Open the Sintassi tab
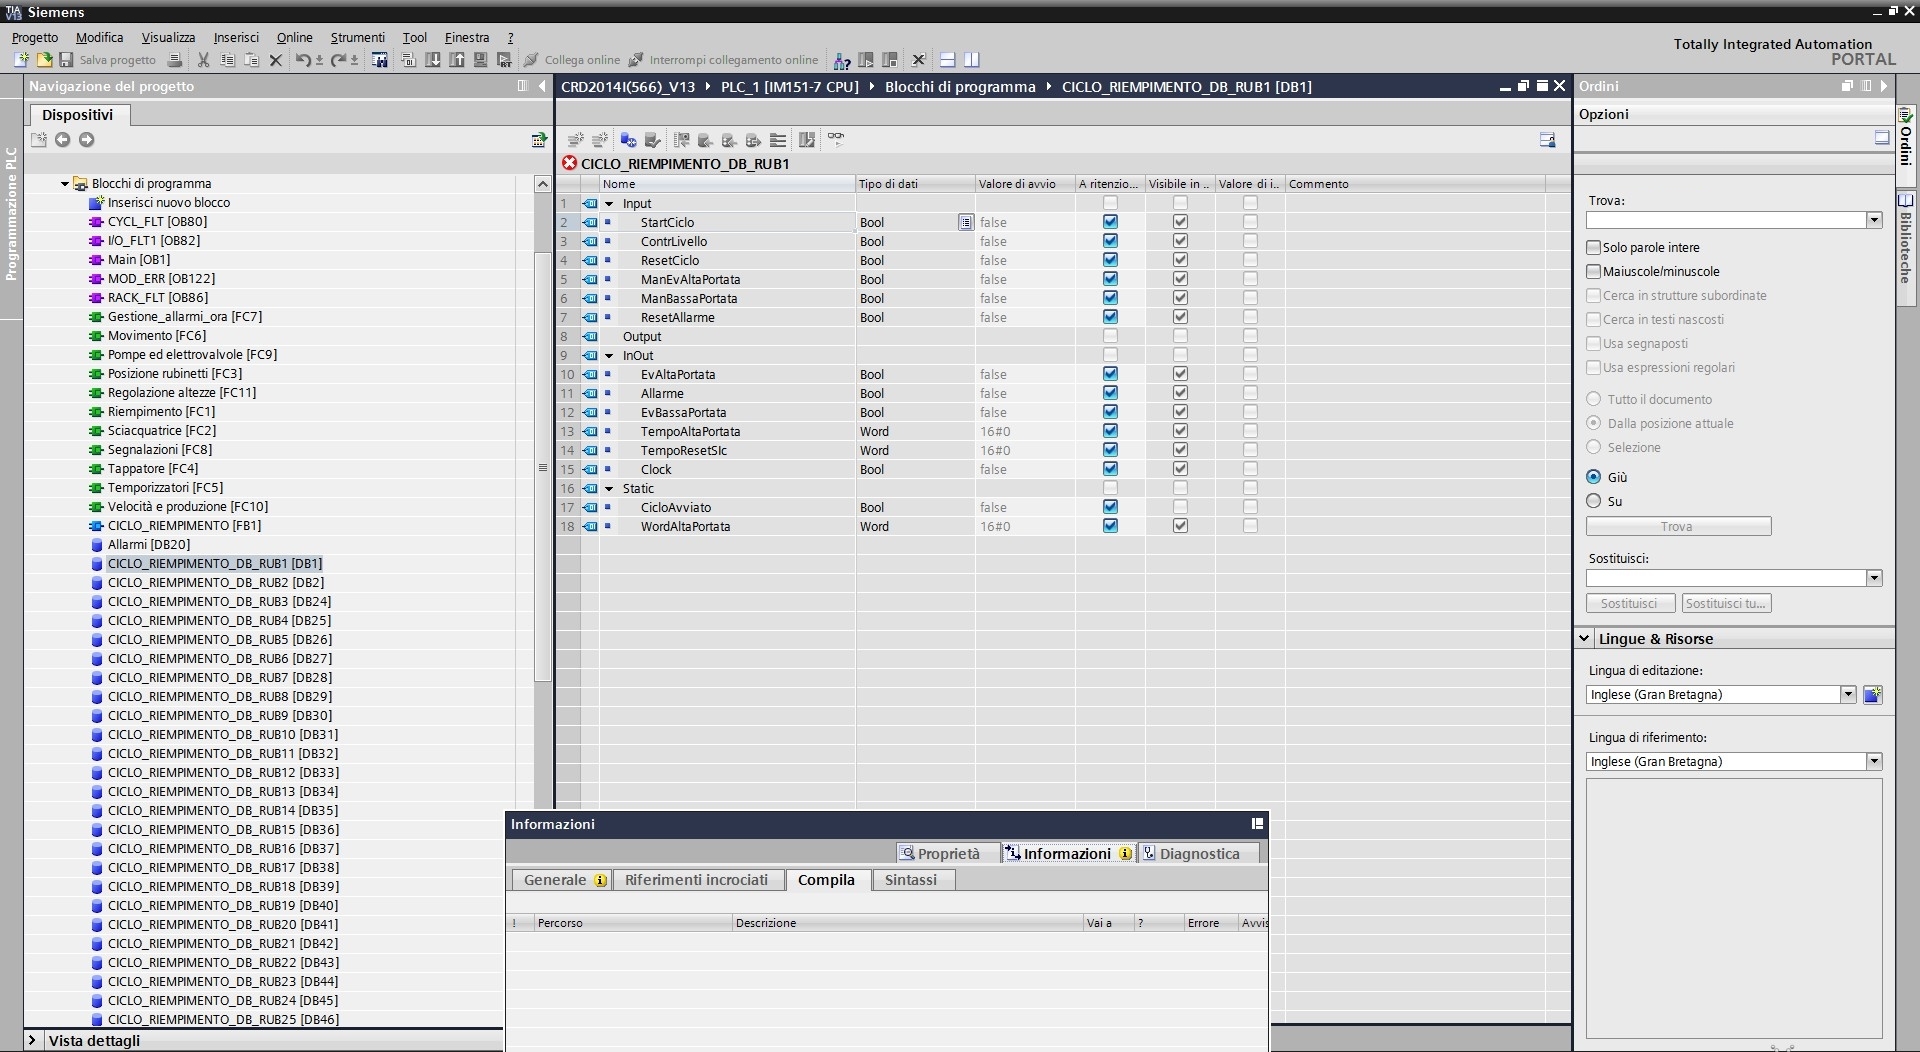Image resolution: width=1920 pixels, height=1052 pixels. [911, 880]
